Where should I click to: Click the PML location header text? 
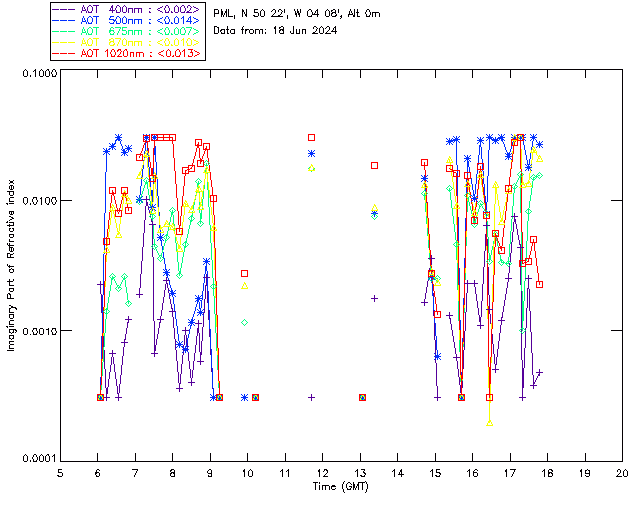click(x=297, y=14)
